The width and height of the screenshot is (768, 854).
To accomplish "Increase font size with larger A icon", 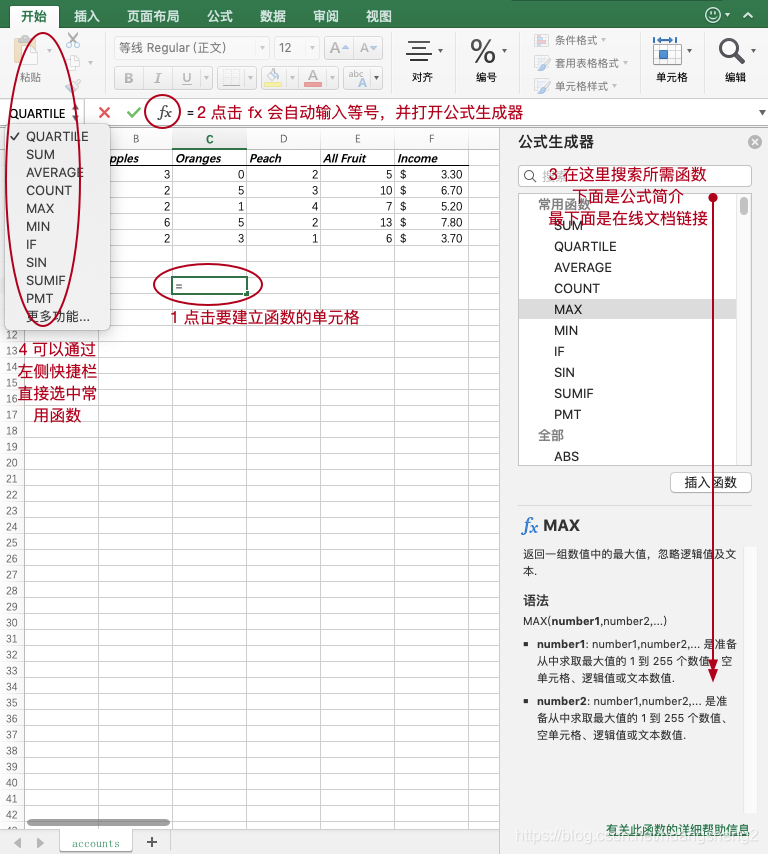I will pyautogui.click(x=339, y=48).
